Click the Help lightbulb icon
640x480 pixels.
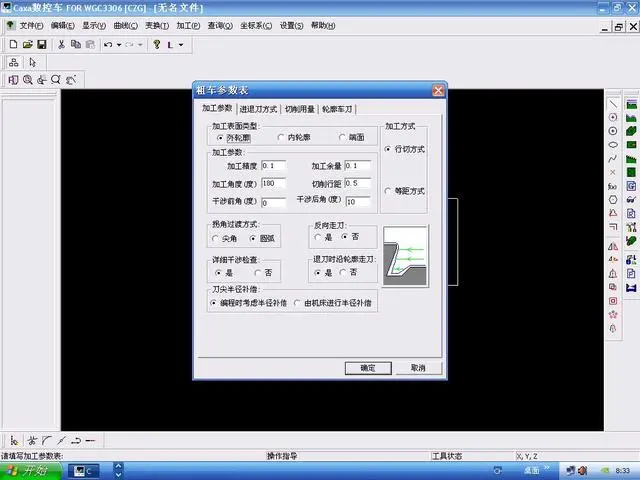[x=157, y=44]
